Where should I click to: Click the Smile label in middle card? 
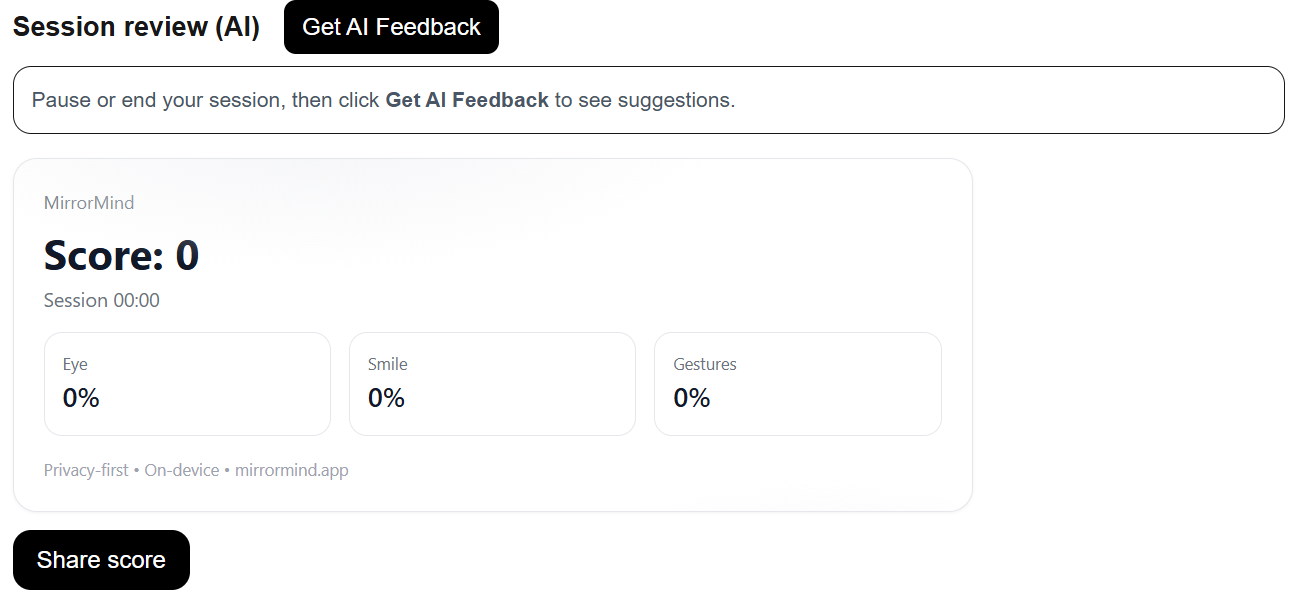pos(388,365)
